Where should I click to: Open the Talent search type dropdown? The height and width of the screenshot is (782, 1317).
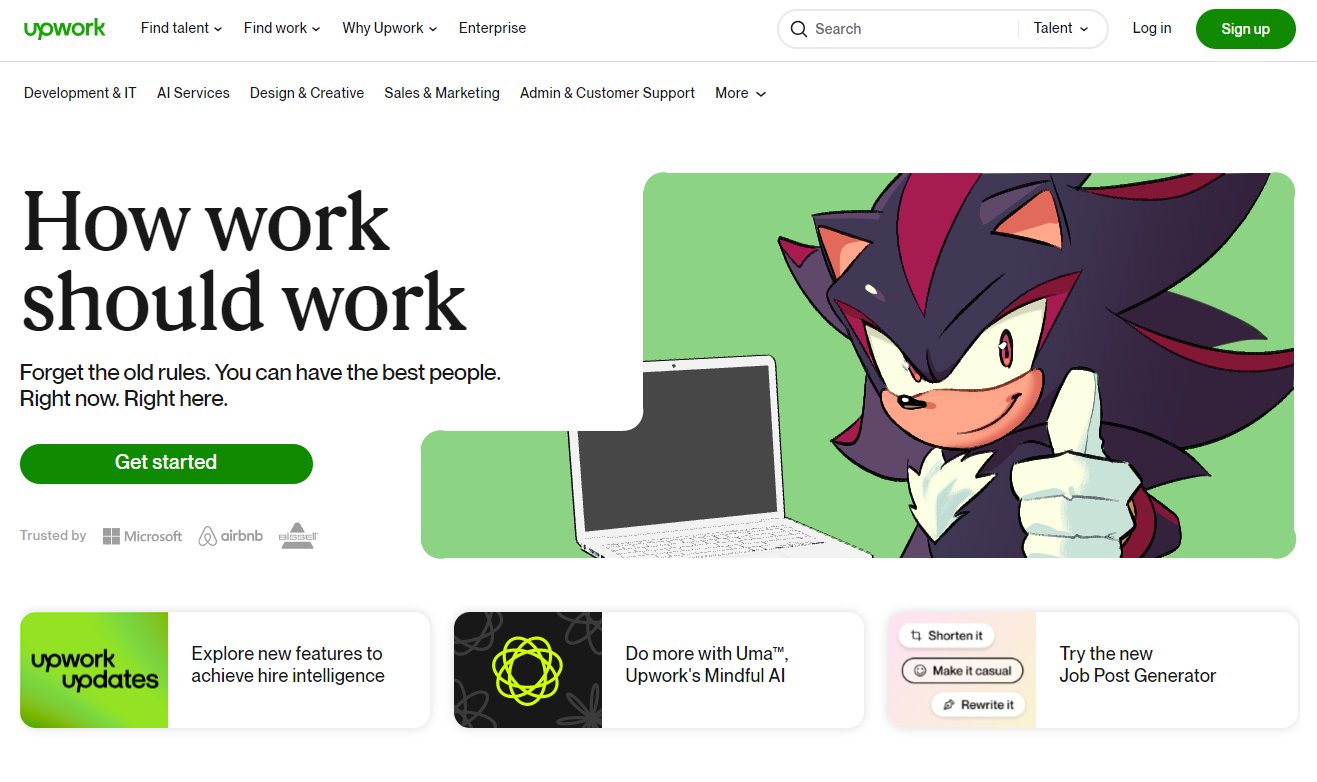tap(1061, 28)
